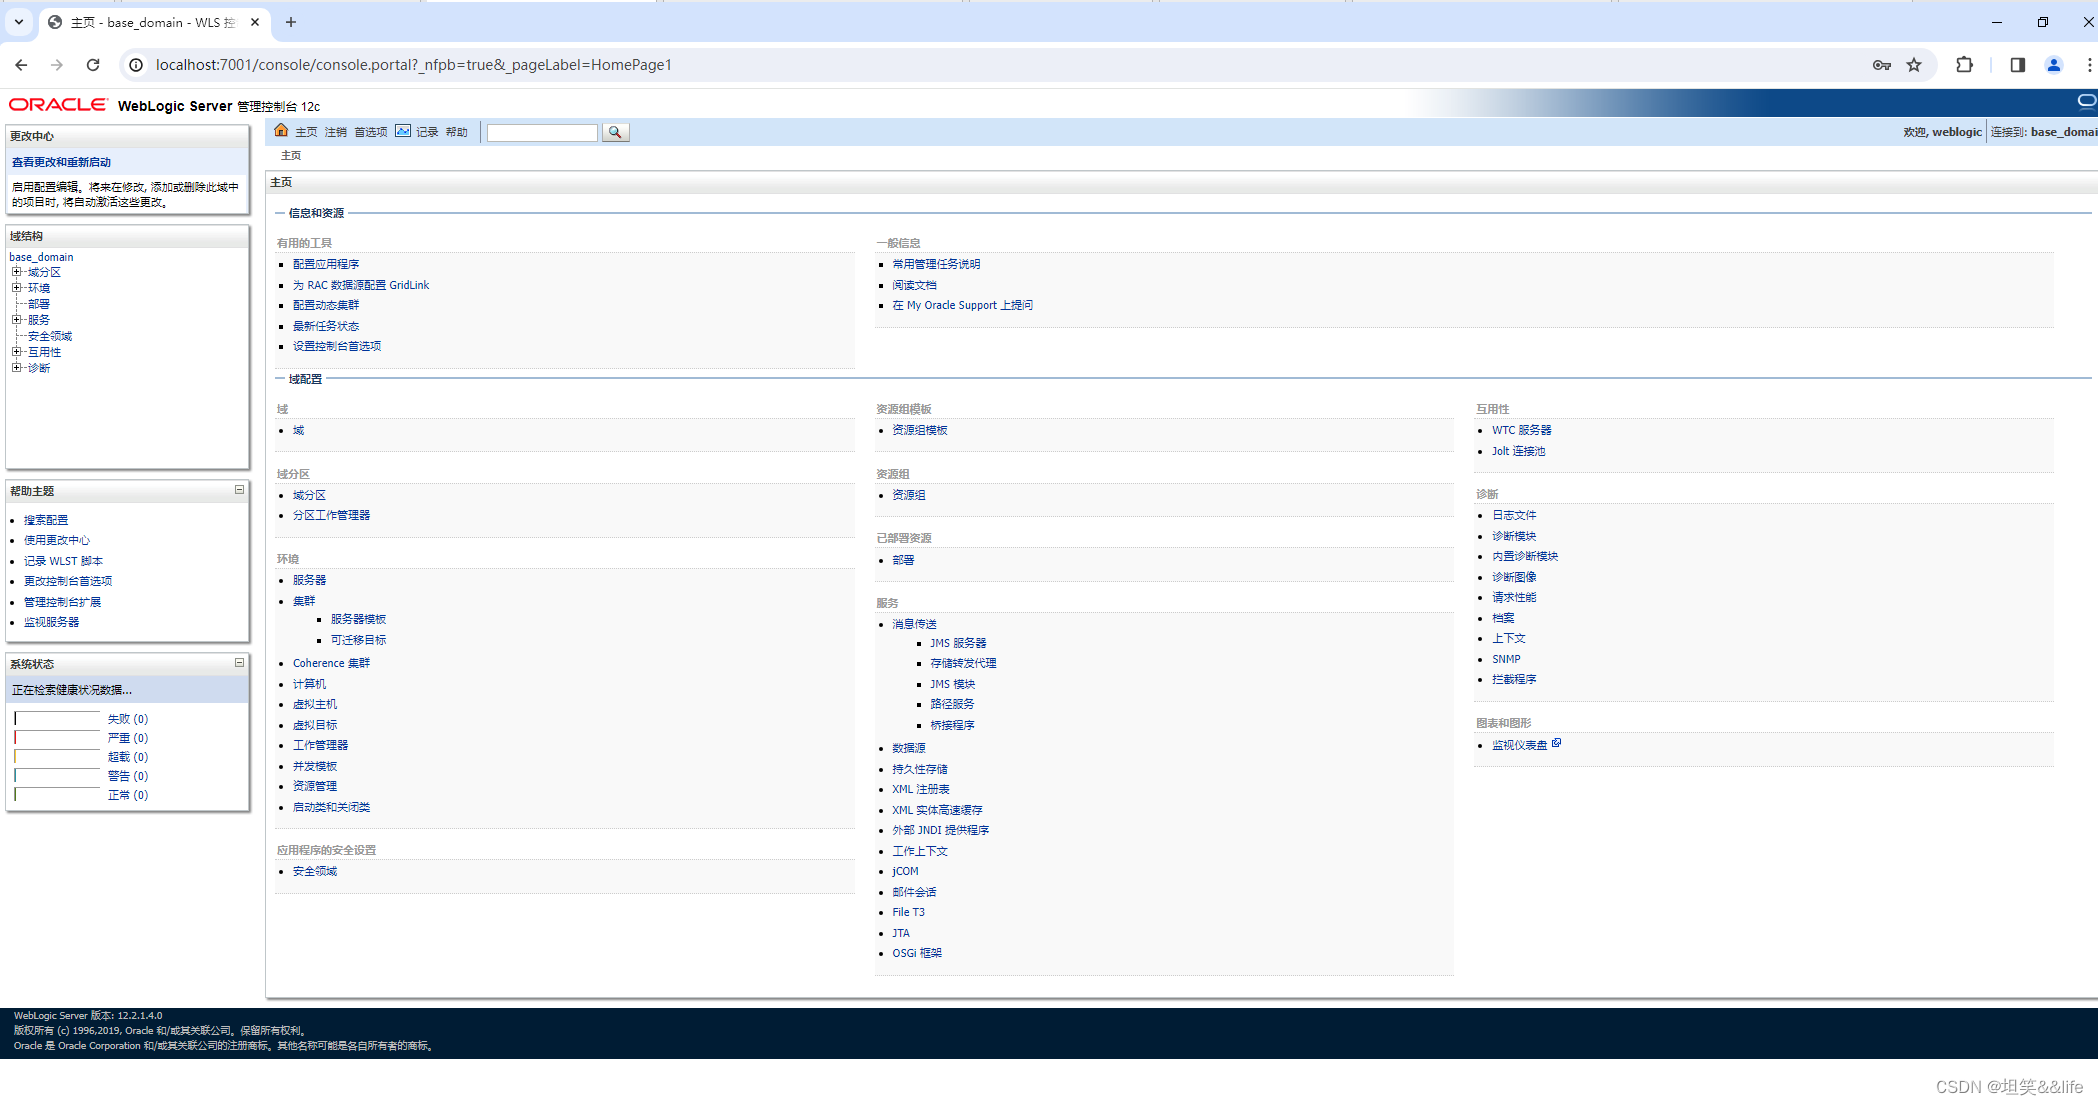Viewport: 2098px width, 1105px height.
Task: Click the search magnifier button
Action: 615,132
